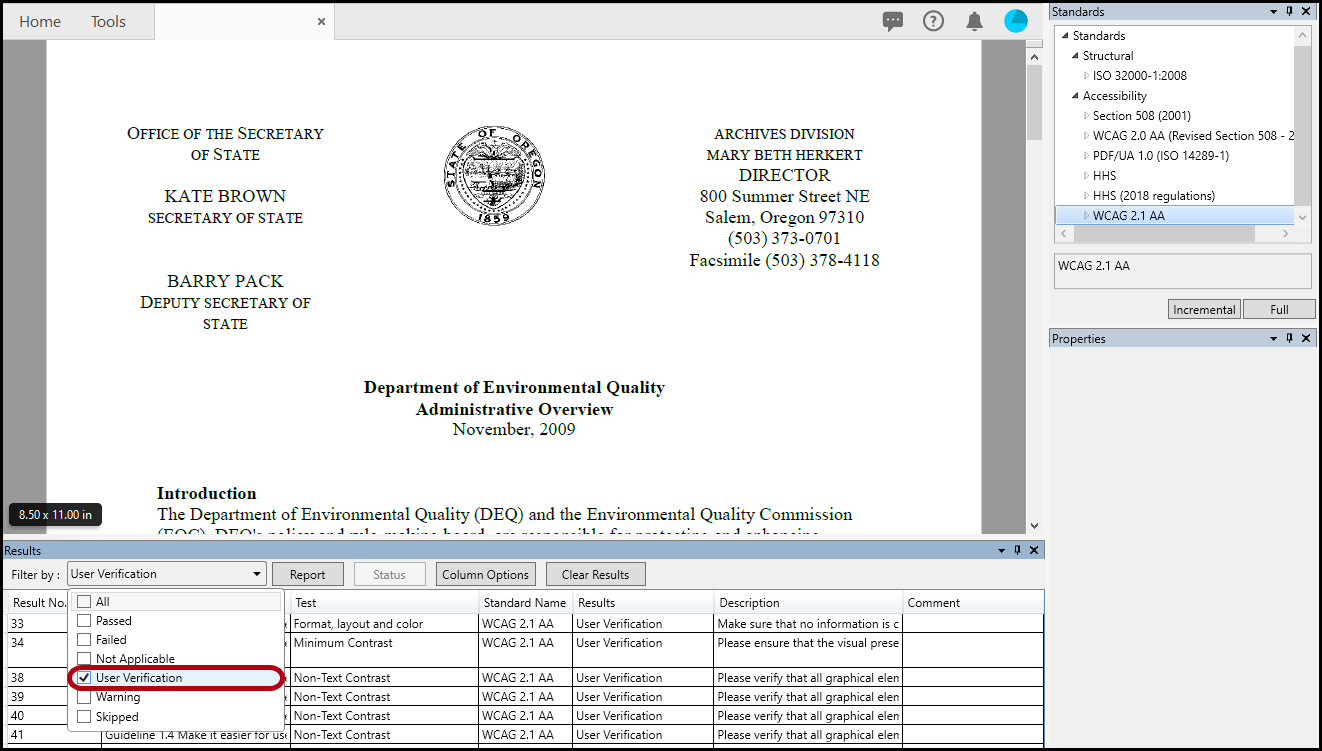Collapse the Accessibility tree node
The image size is (1322, 751).
[1076, 96]
